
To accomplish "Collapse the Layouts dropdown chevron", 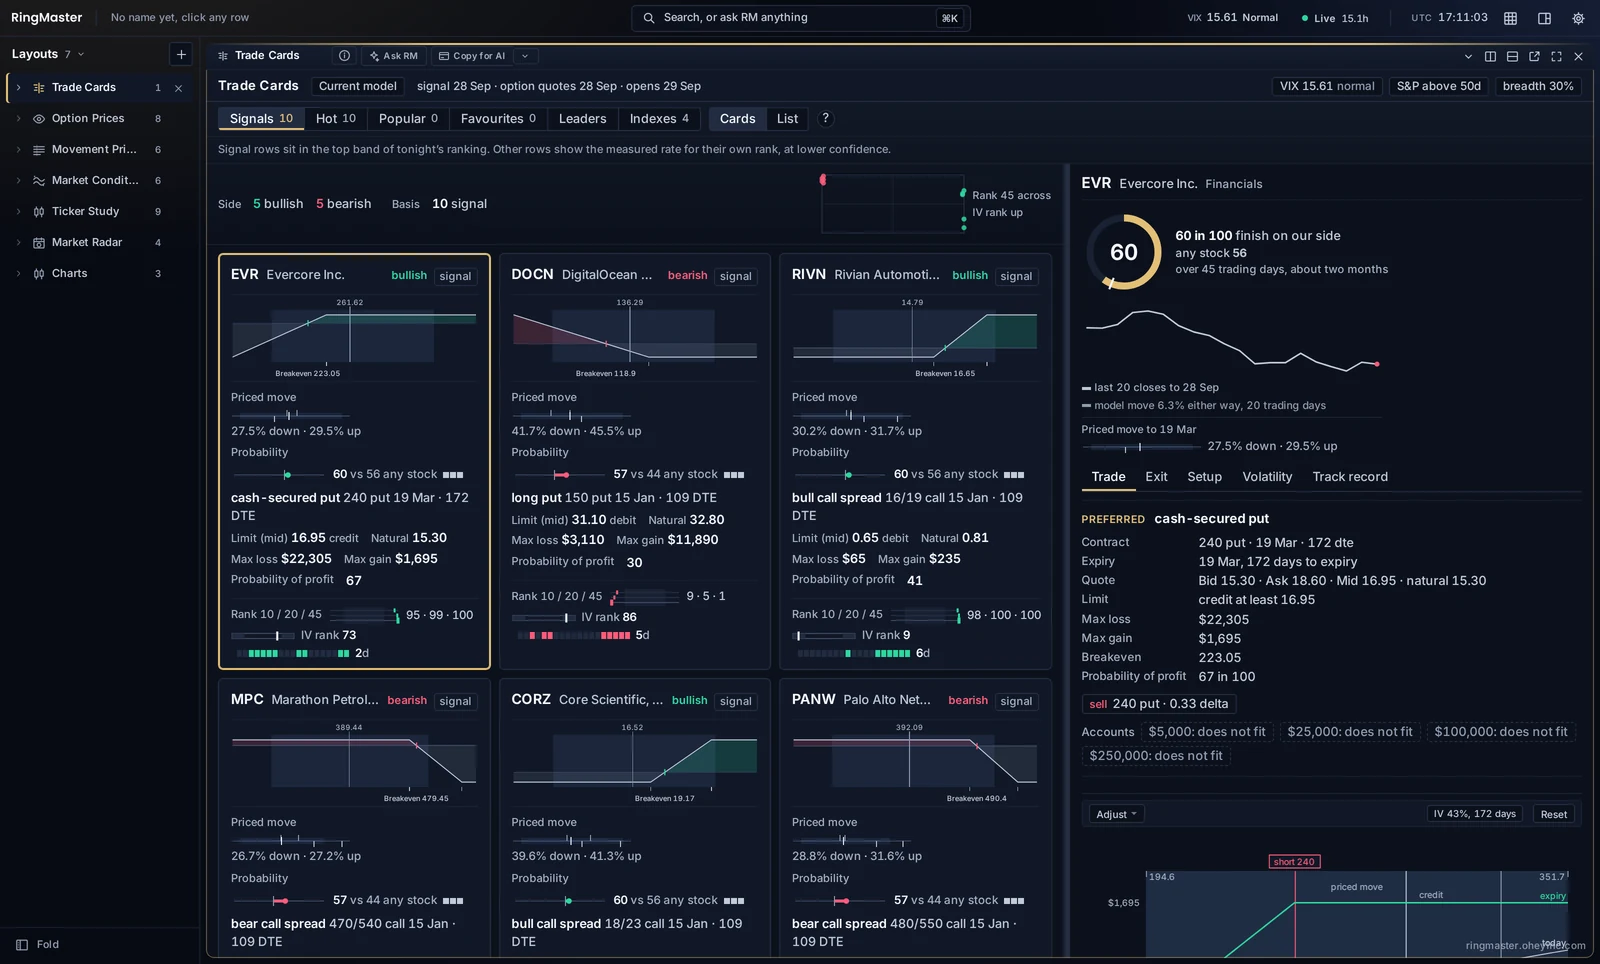I will [x=81, y=54].
